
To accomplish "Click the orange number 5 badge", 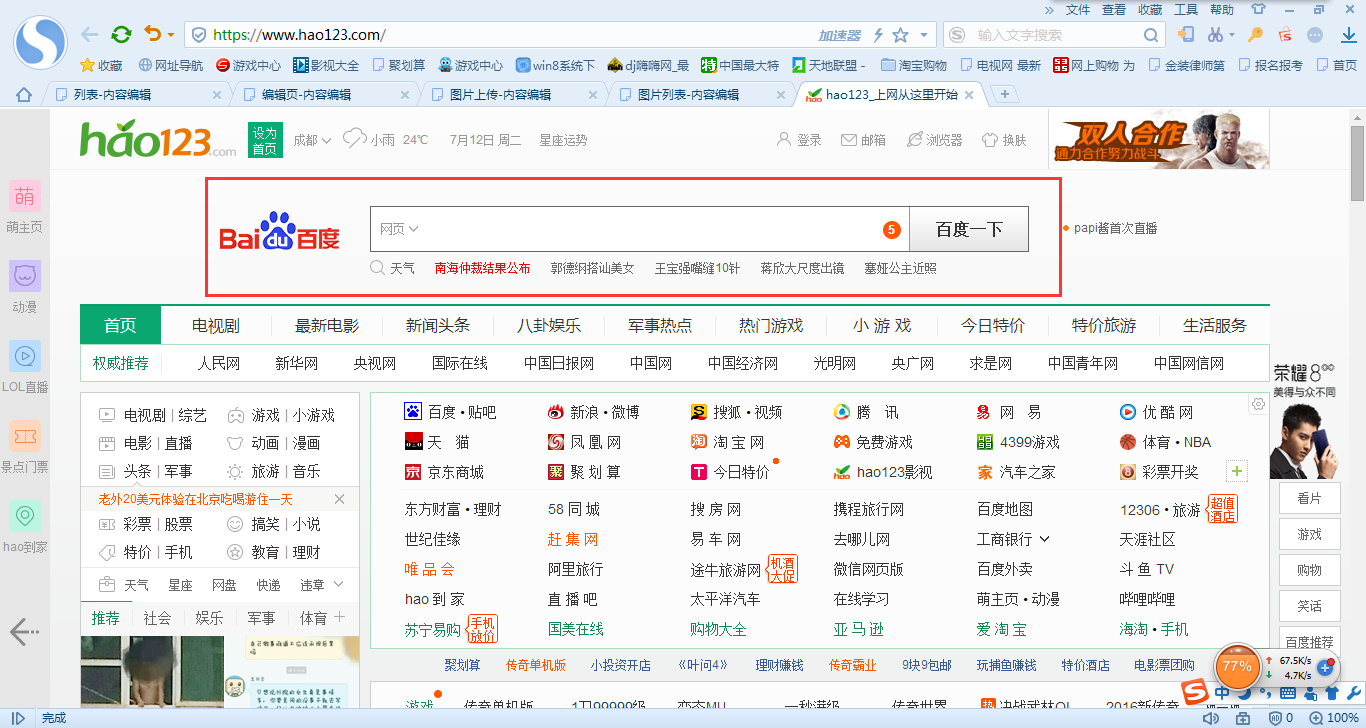I will 892,230.
